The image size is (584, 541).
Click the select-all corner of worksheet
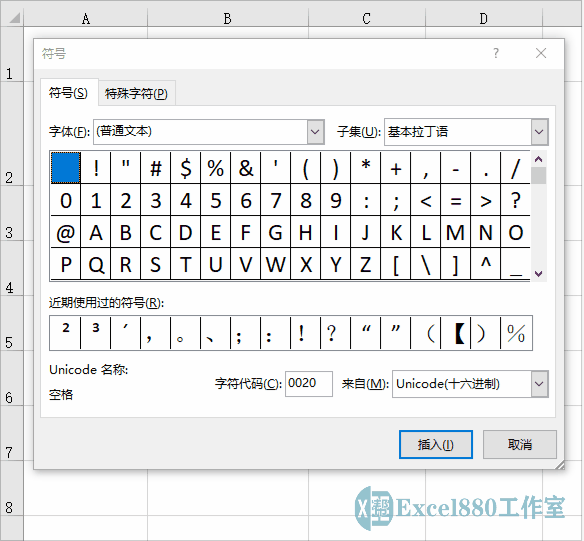coord(12,17)
